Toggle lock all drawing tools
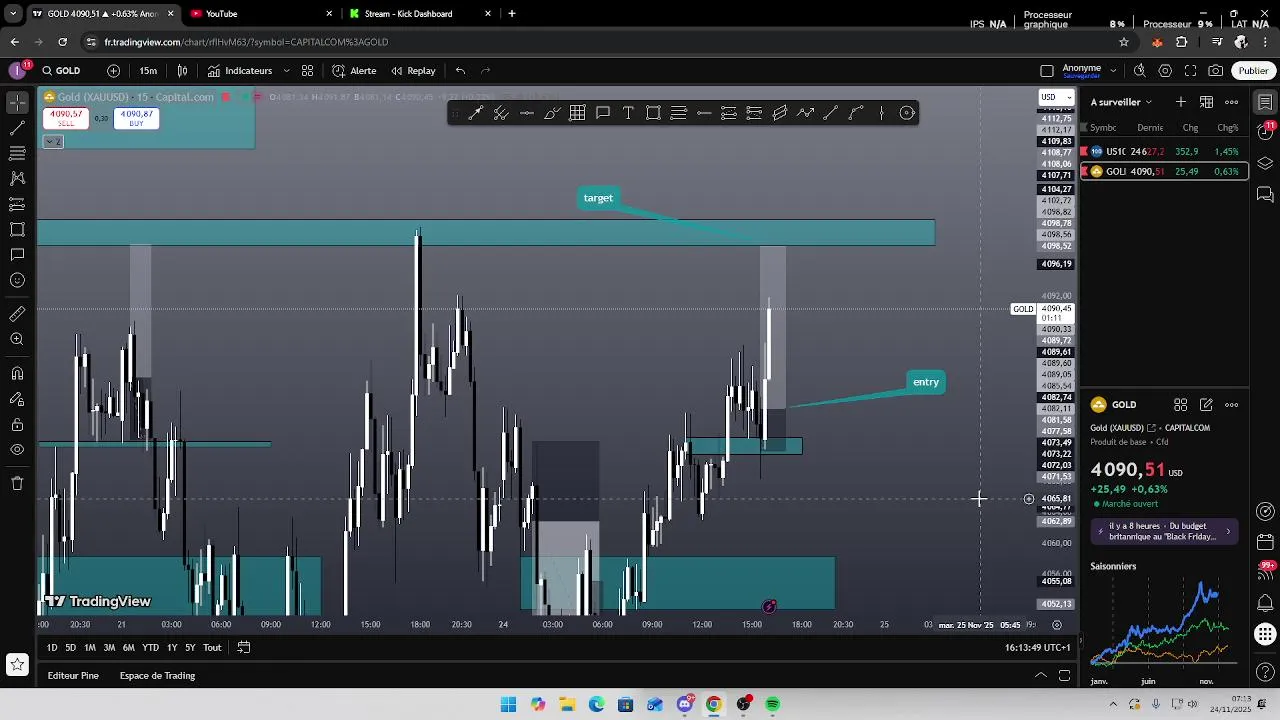 [x=17, y=425]
